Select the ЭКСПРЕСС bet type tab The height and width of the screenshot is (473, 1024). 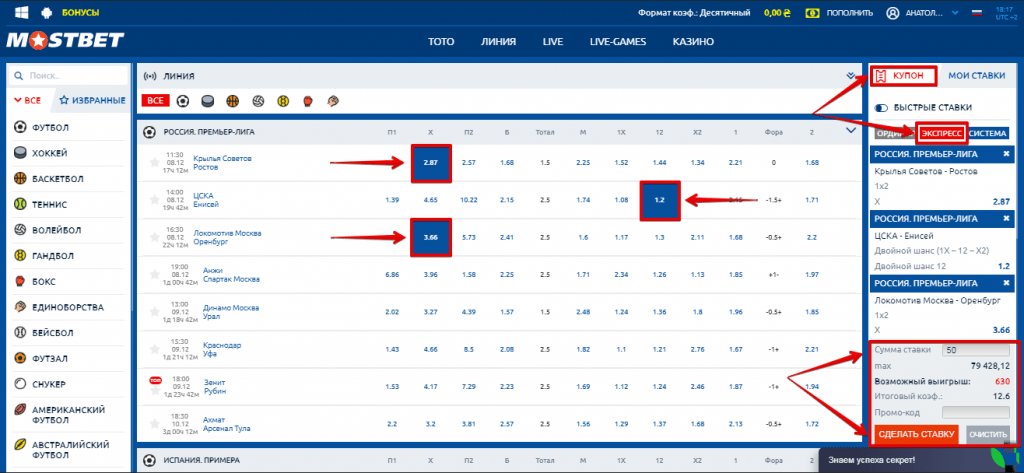941,133
